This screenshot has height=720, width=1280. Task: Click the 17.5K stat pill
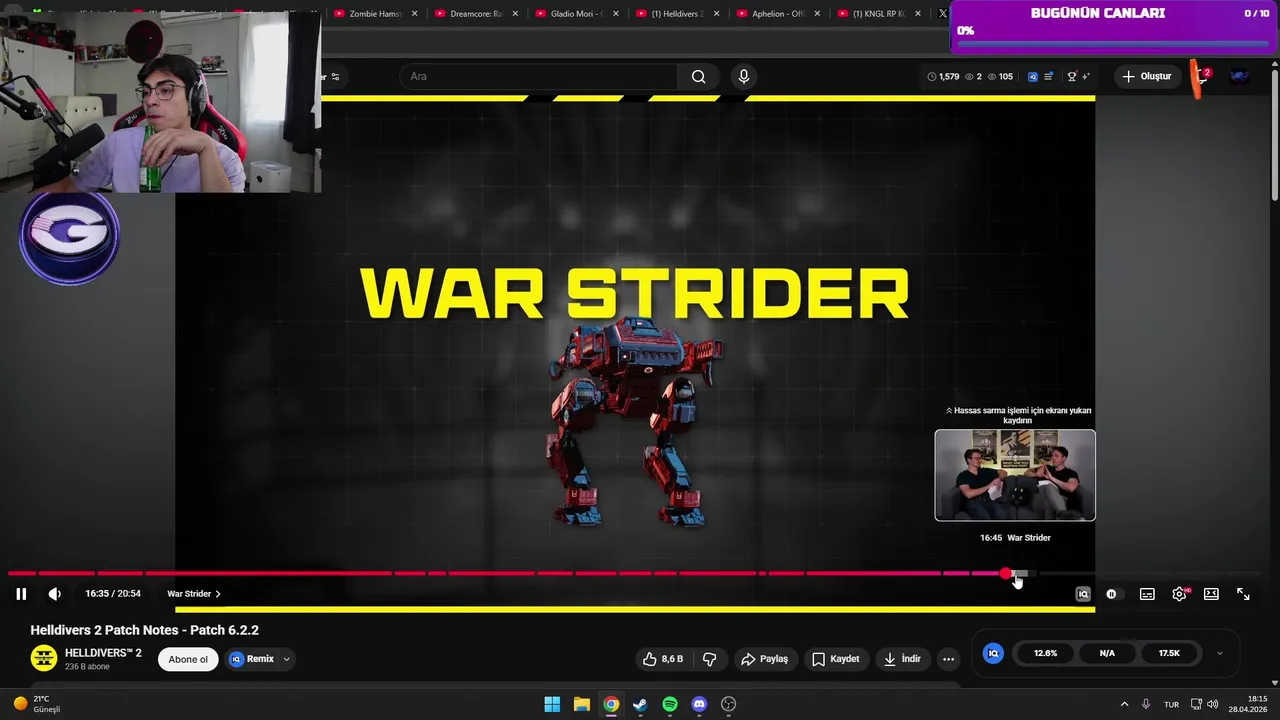click(1169, 653)
